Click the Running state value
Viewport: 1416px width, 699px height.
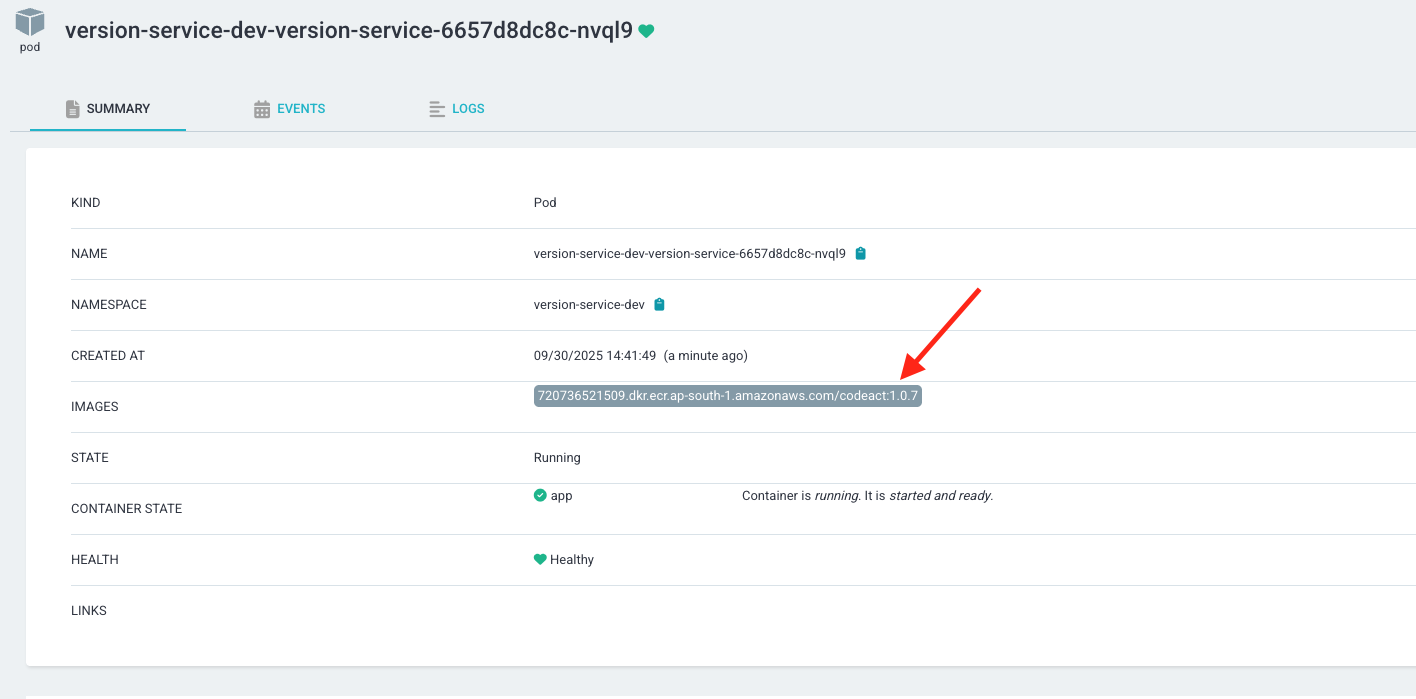point(557,458)
